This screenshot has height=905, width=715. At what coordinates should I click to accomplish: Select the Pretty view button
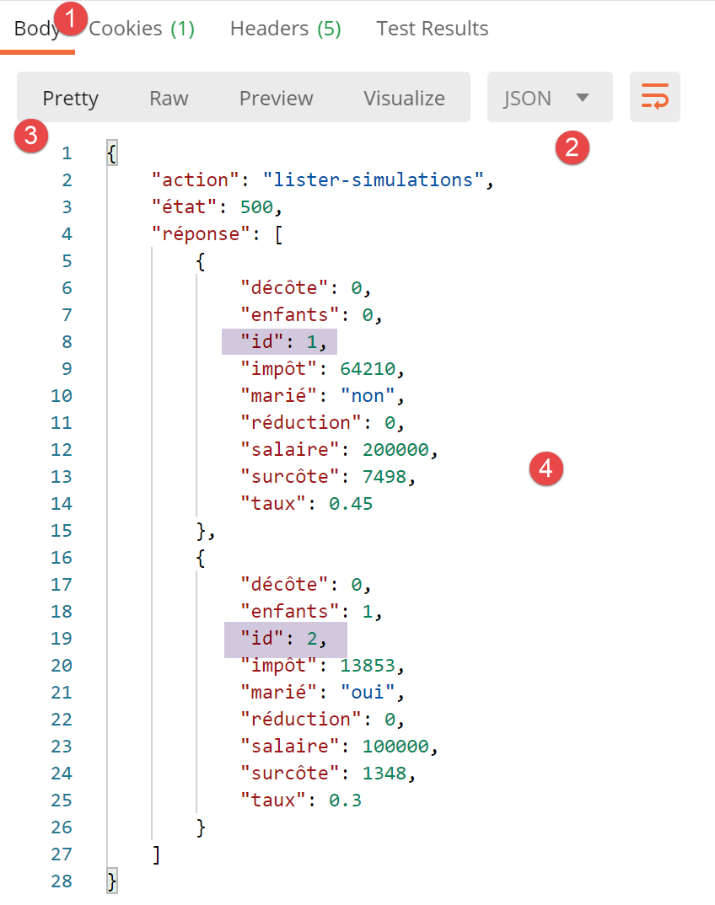tap(70, 98)
